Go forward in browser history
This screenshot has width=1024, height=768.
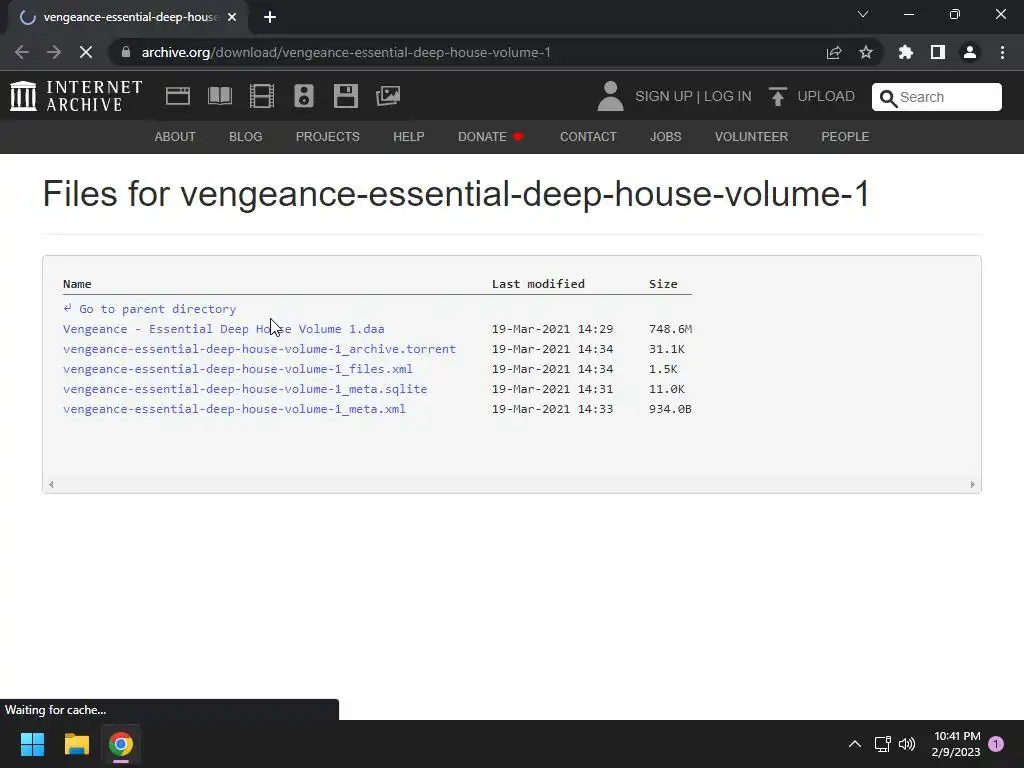click(54, 52)
